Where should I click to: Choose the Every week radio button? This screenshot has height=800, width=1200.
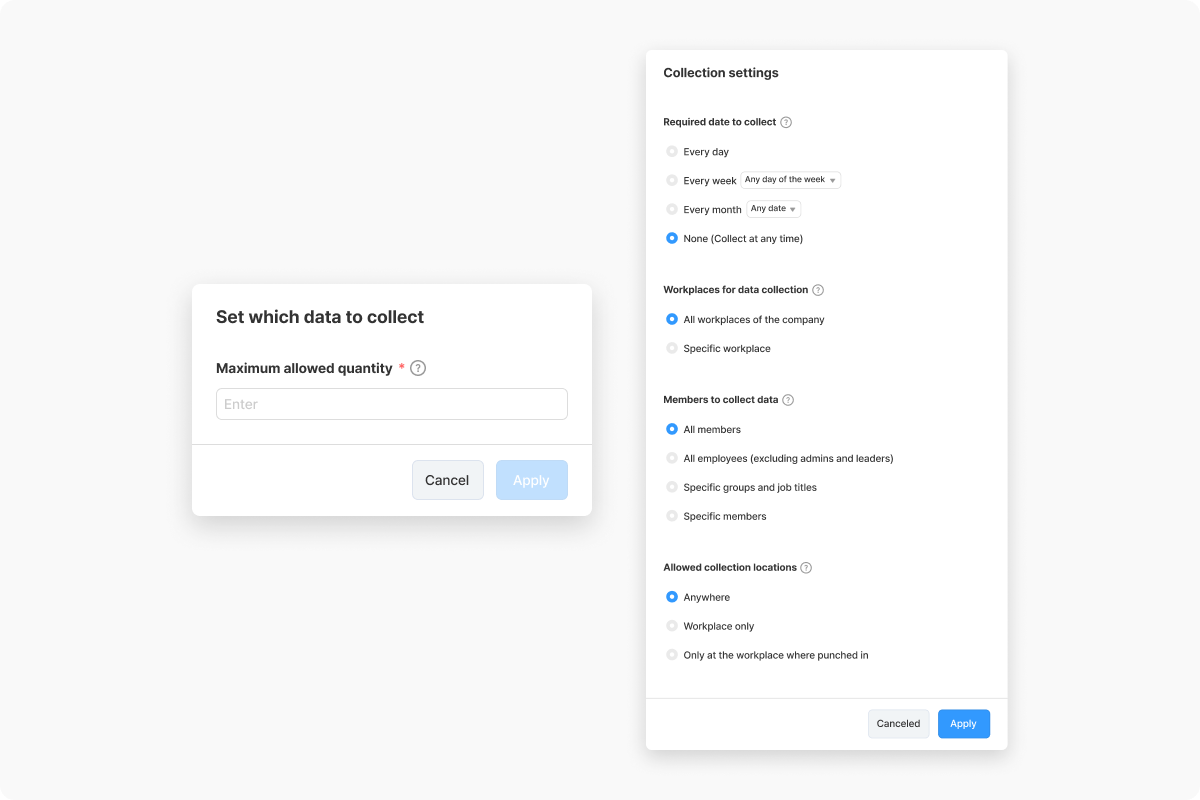tap(672, 181)
